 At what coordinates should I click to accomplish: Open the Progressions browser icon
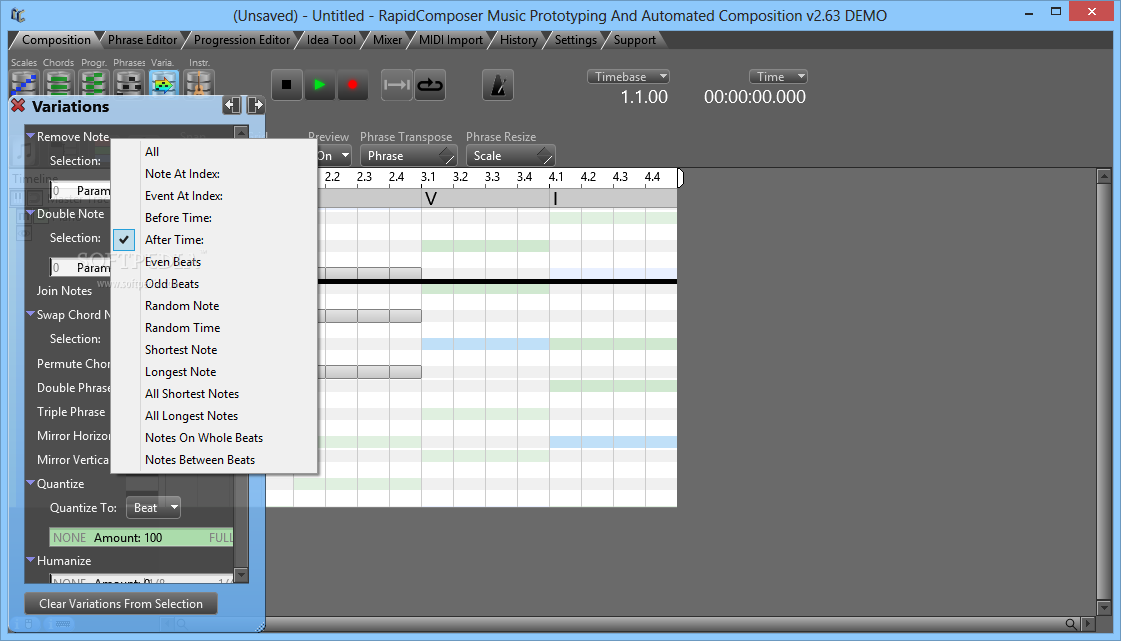coord(94,84)
